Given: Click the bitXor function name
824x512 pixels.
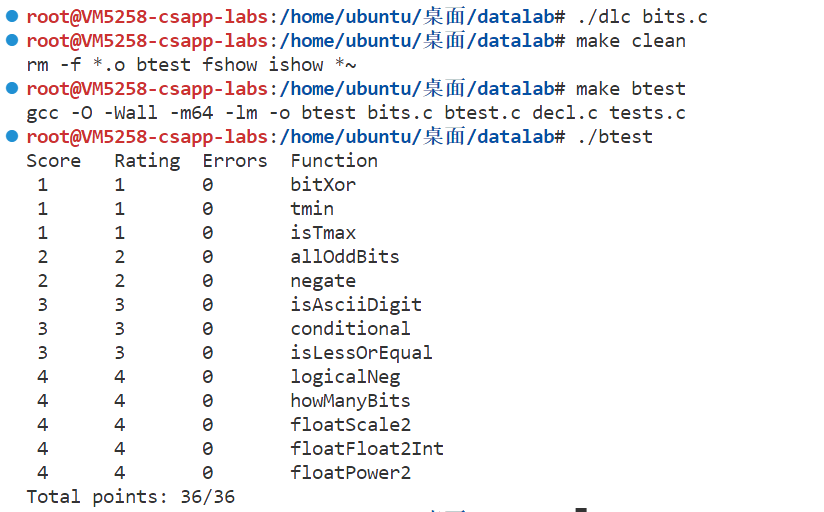Looking at the screenshot, I should [323, 185].
